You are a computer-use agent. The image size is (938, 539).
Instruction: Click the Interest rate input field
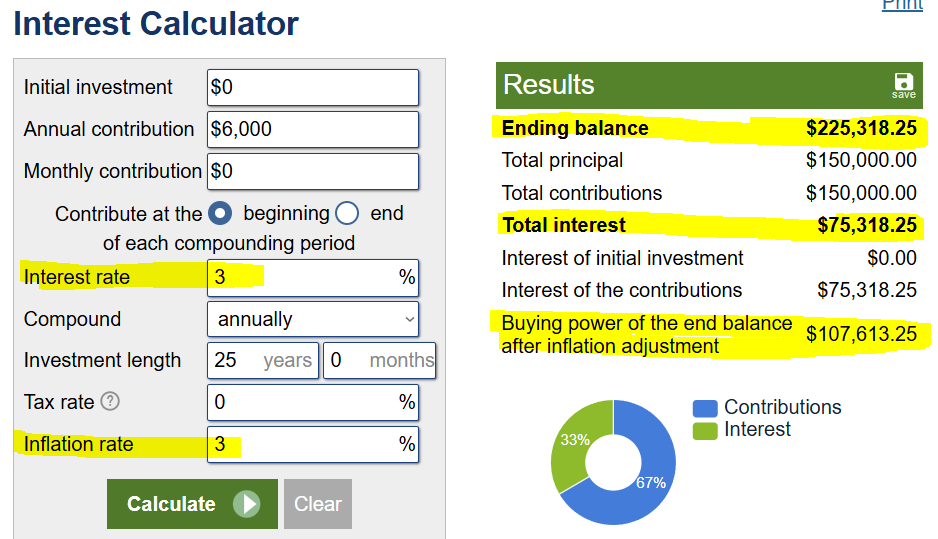point(313,278)
